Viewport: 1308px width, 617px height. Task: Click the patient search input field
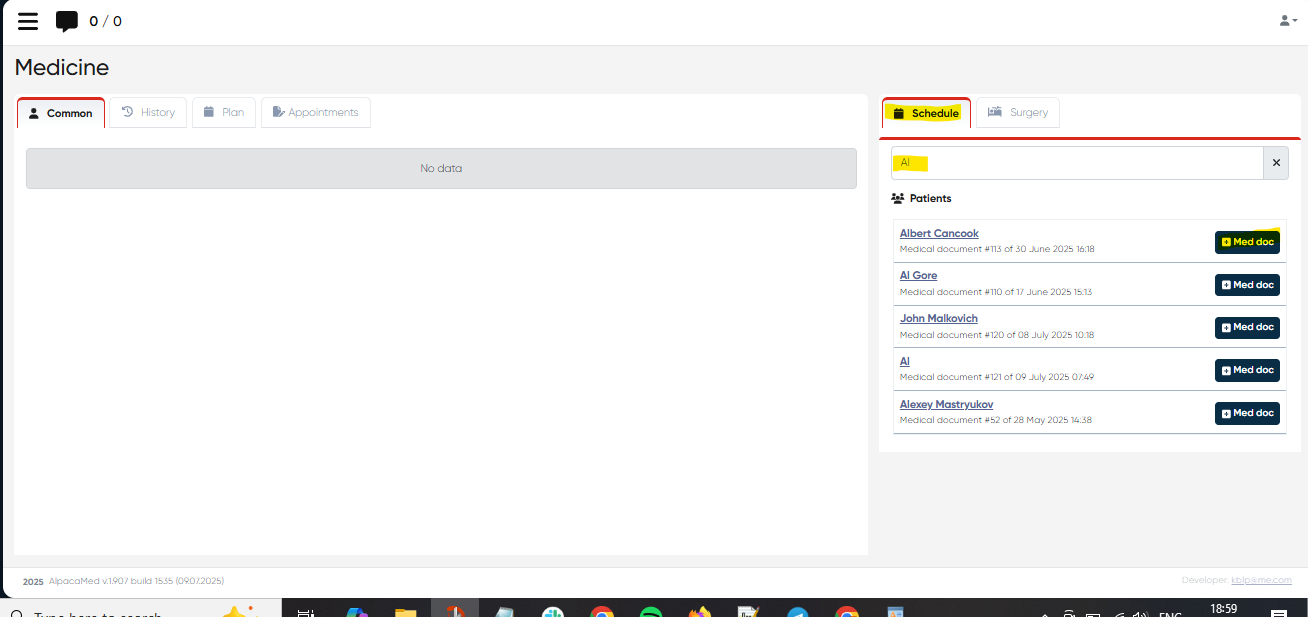(1076, 163)
